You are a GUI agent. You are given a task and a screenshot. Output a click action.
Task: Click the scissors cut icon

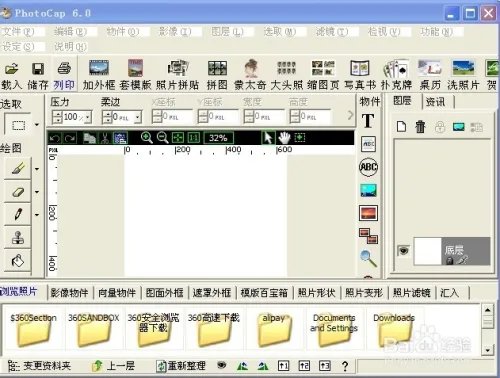[105, 138]
